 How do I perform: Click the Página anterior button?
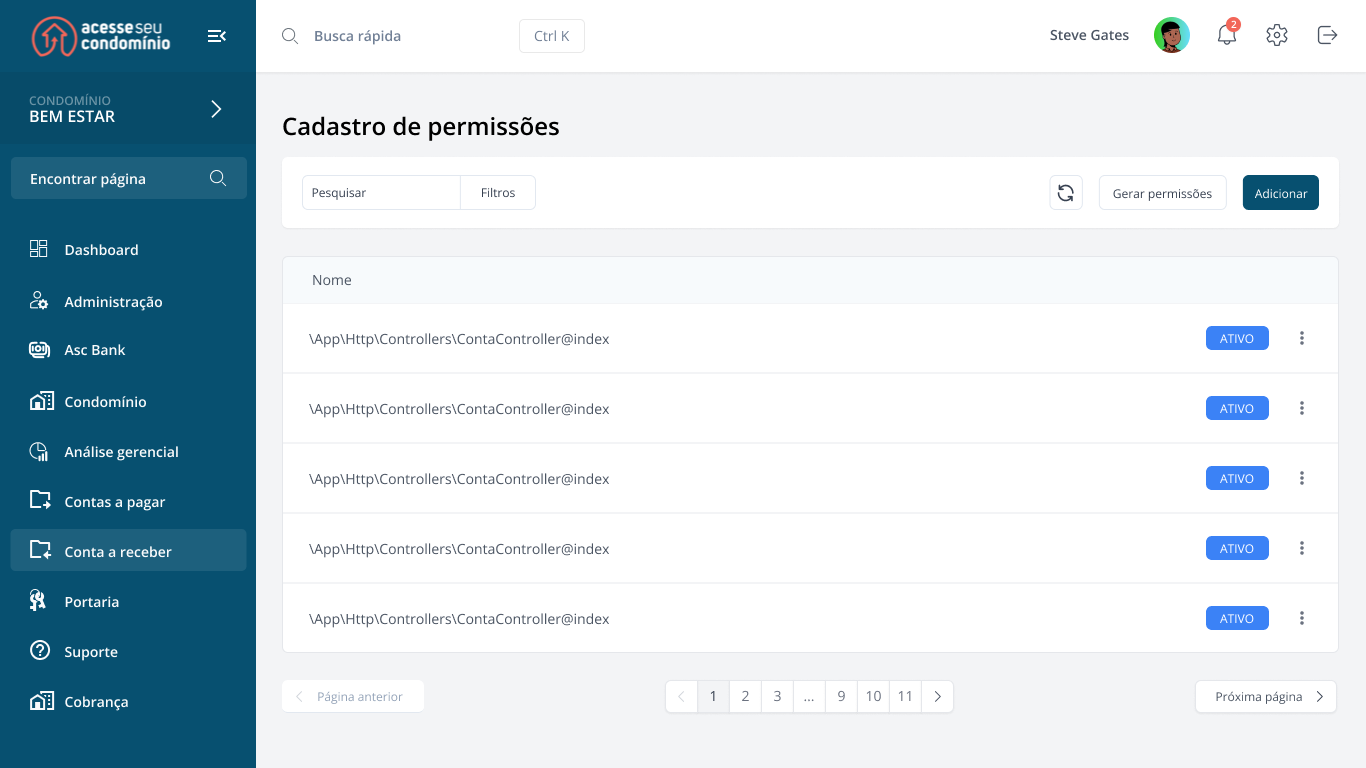click(353, 696)
